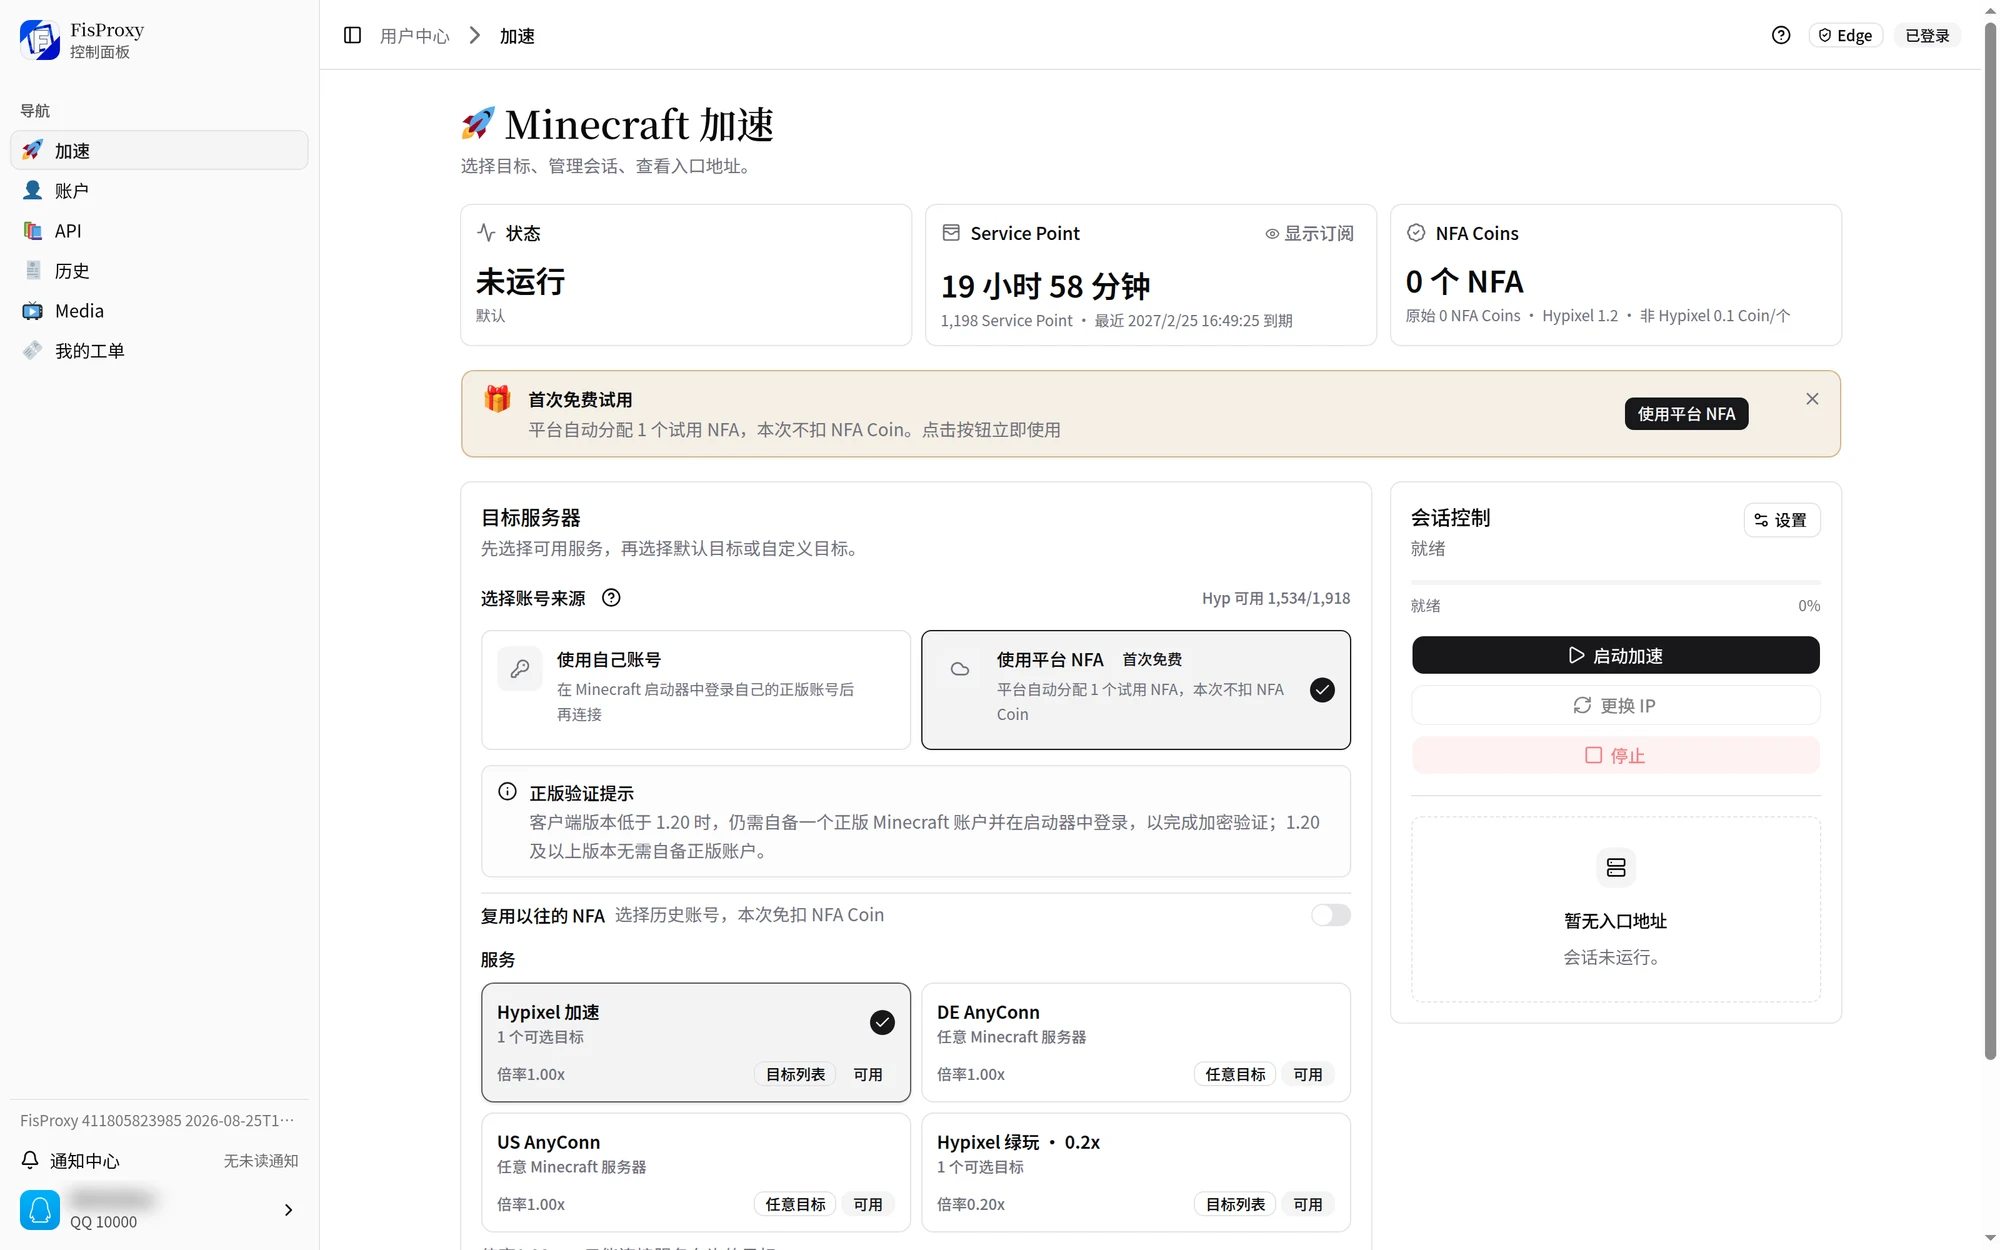
Task: Click the cloud icon of 使用平台 NFA
Action: [960, 669]
